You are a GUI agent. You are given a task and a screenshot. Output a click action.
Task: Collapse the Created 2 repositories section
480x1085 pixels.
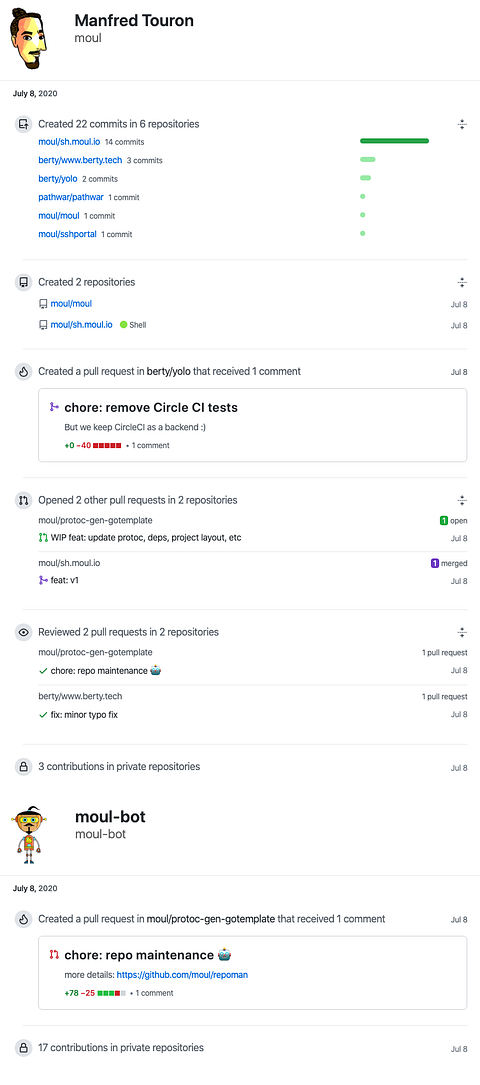pyautogui.click(x=462, y=282)
